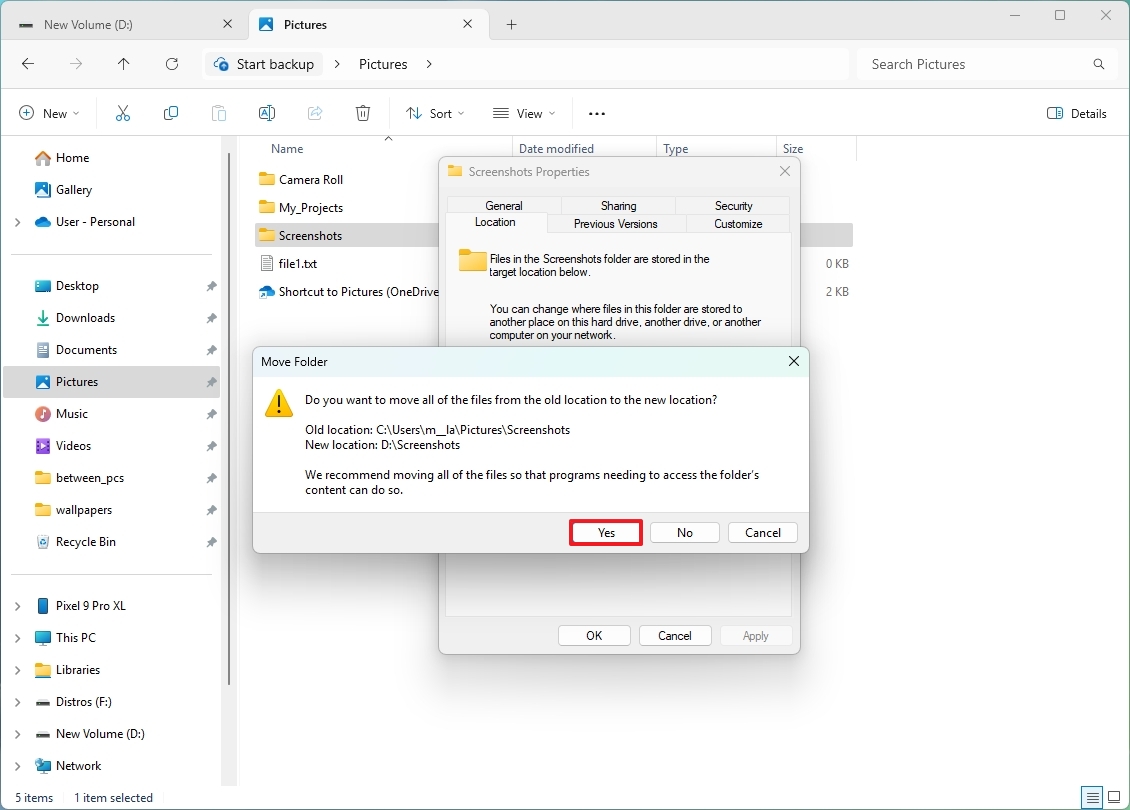
Task: Click the Paste clipboard icon
Action: [218, 113]
